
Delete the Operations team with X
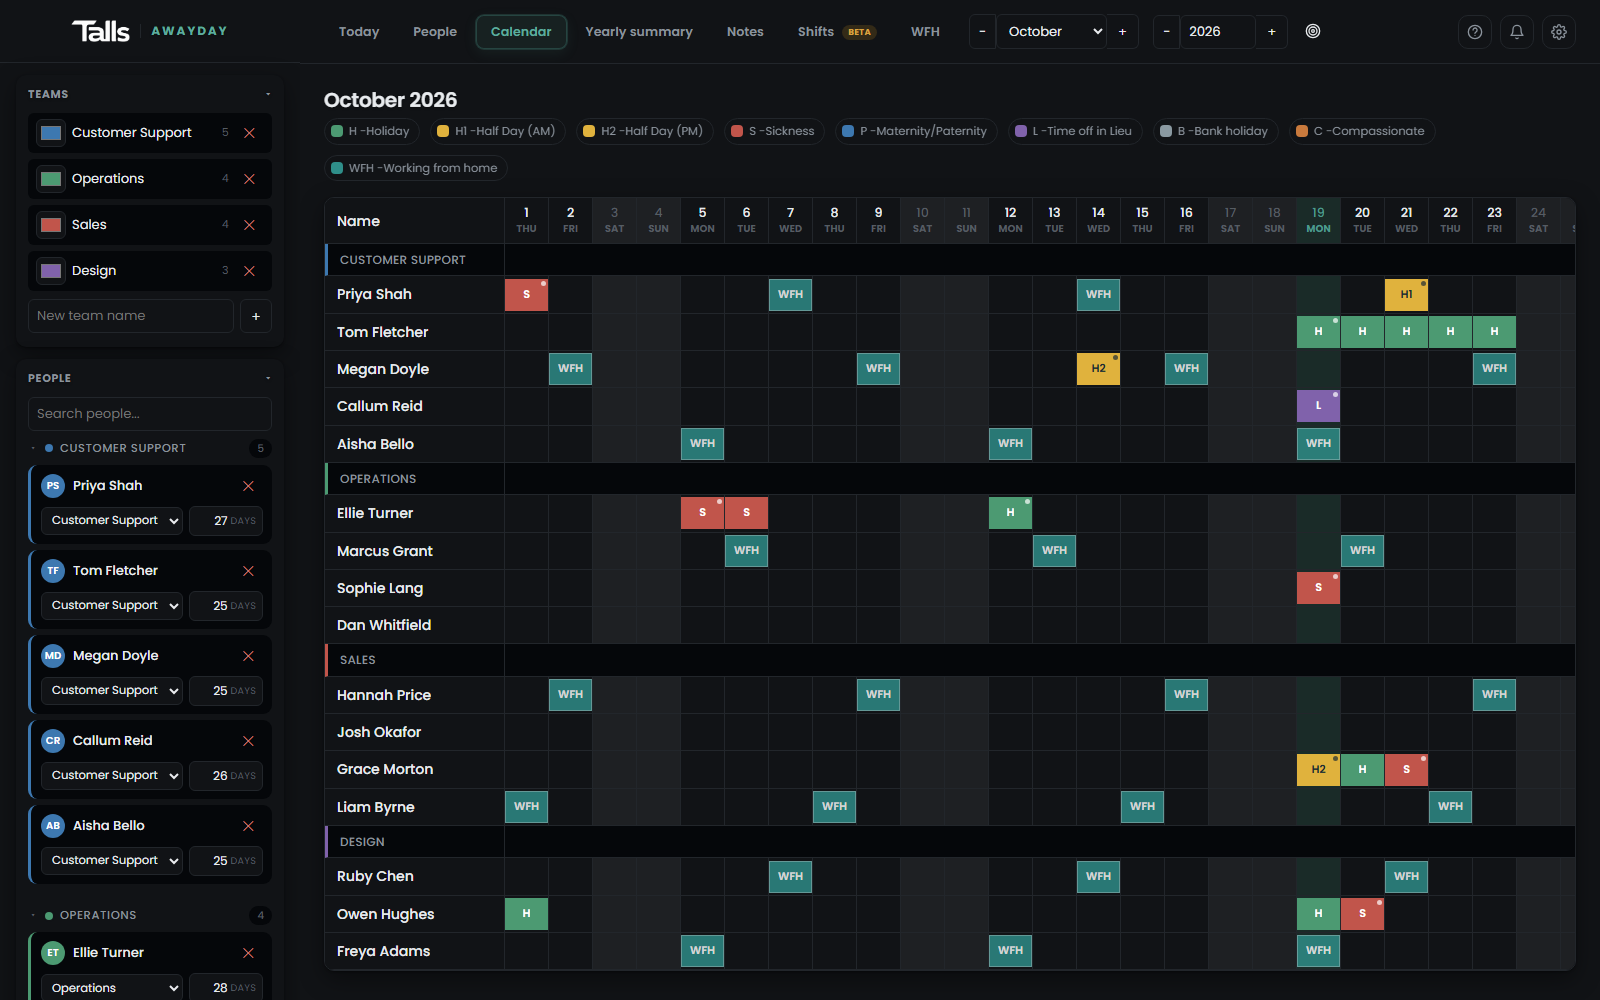[x=250, y=179]
